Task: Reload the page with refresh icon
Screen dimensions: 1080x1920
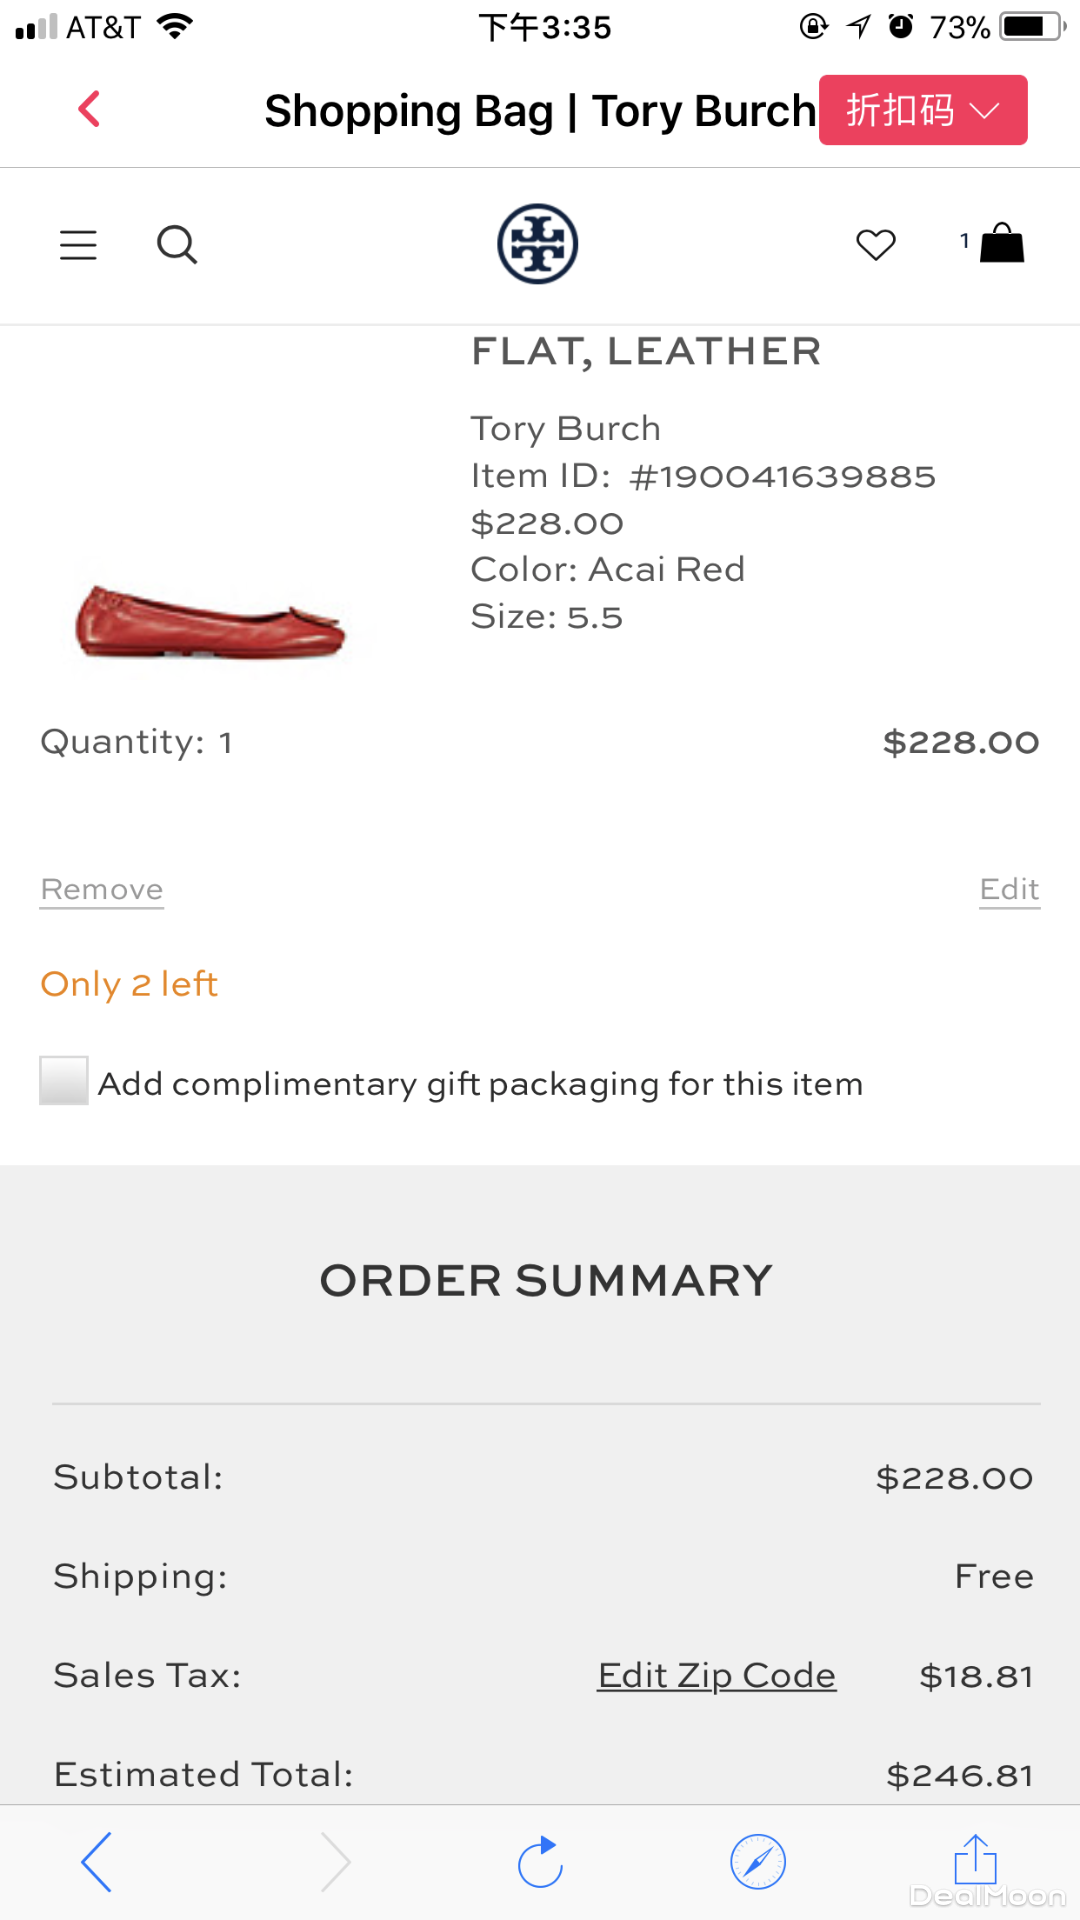Action: click(x=541, y=1862)
